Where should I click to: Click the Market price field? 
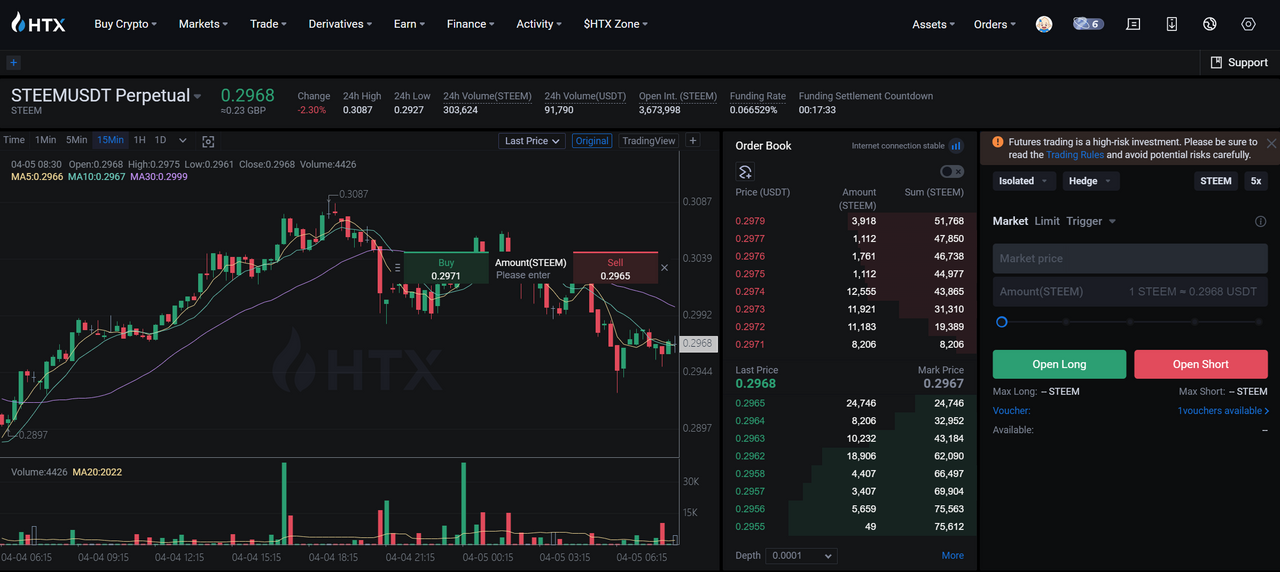[1130, 258]
